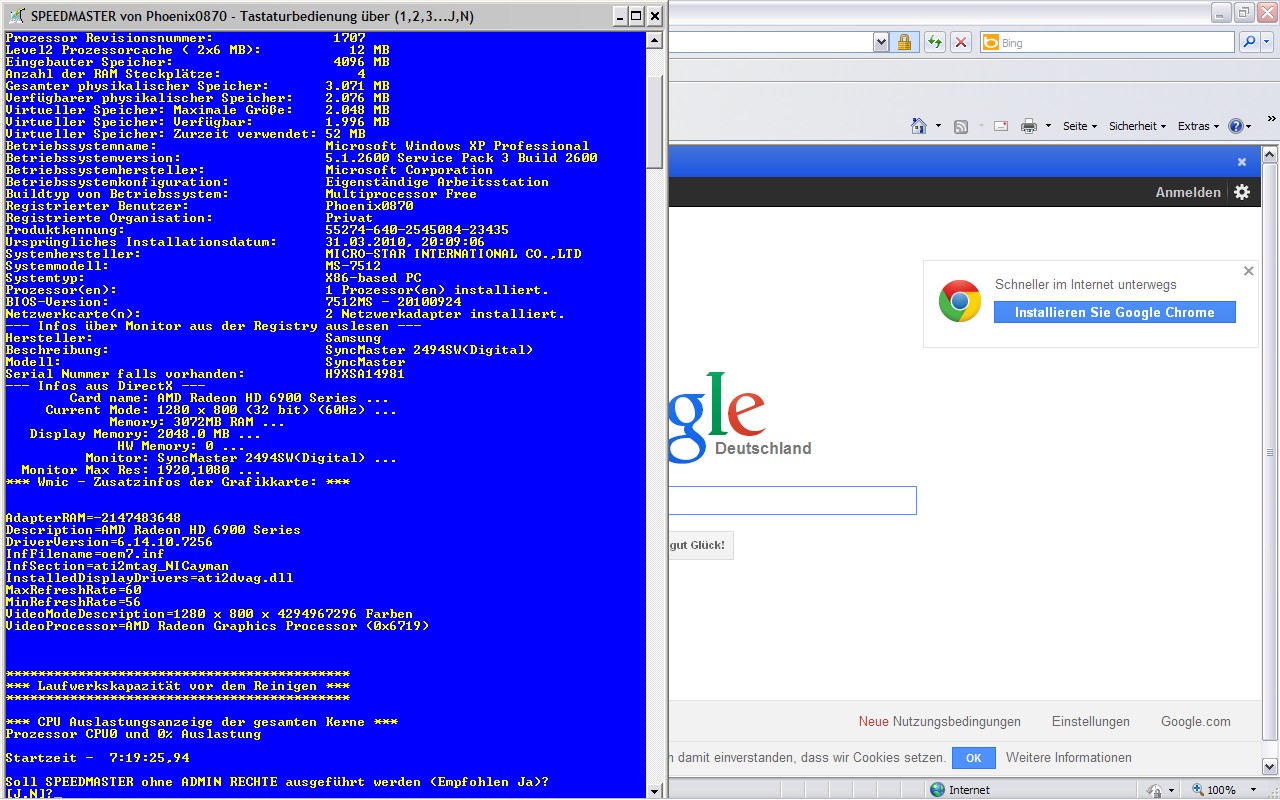The image size is (1280, 800).
Task: Open the Google.com link
Action: (x=1195, y=721)
